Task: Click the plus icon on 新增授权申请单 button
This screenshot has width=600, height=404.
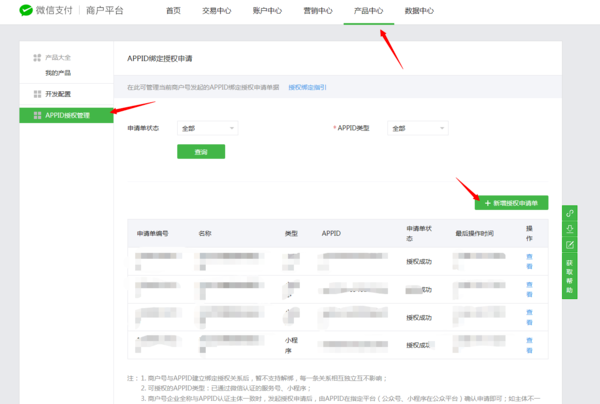Action: [488, 203]
